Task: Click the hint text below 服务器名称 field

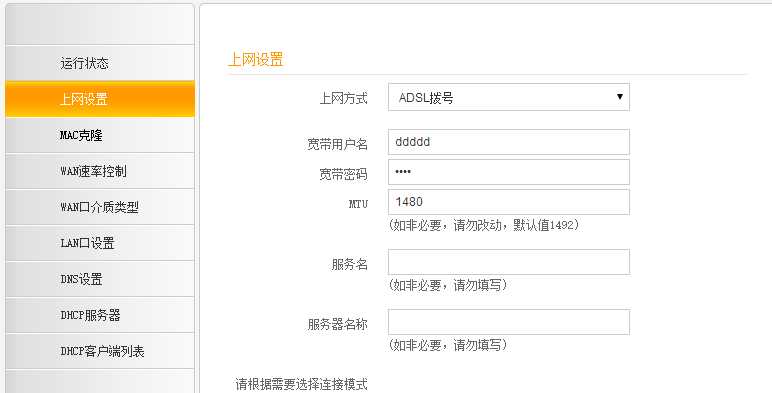Action: (448, 345)
